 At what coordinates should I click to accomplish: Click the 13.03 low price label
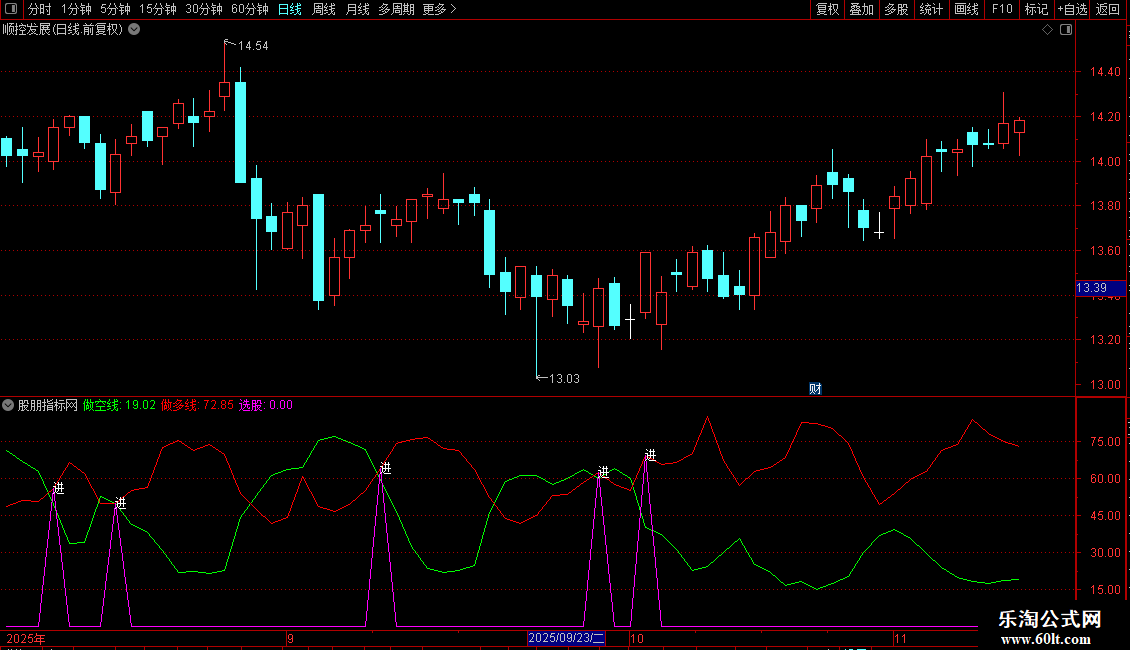(564, 379)
